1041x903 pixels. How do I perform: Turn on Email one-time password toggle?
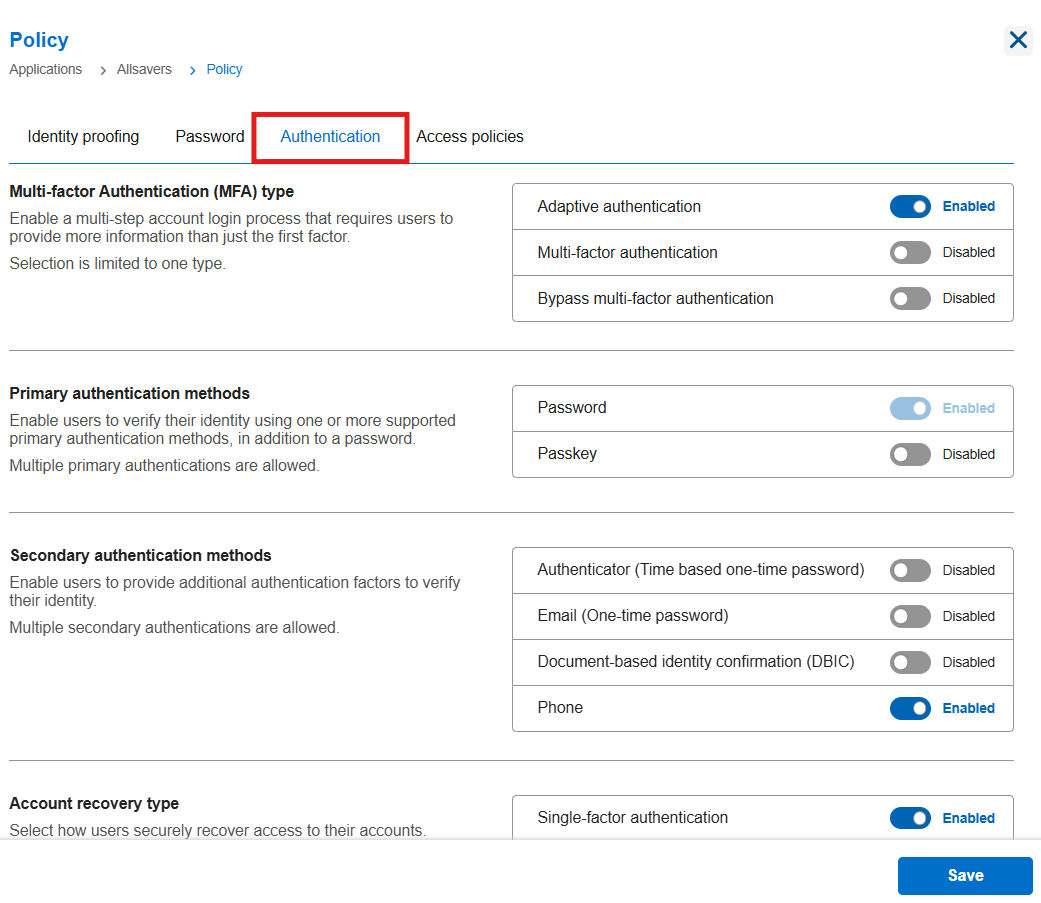click(910, 616)
